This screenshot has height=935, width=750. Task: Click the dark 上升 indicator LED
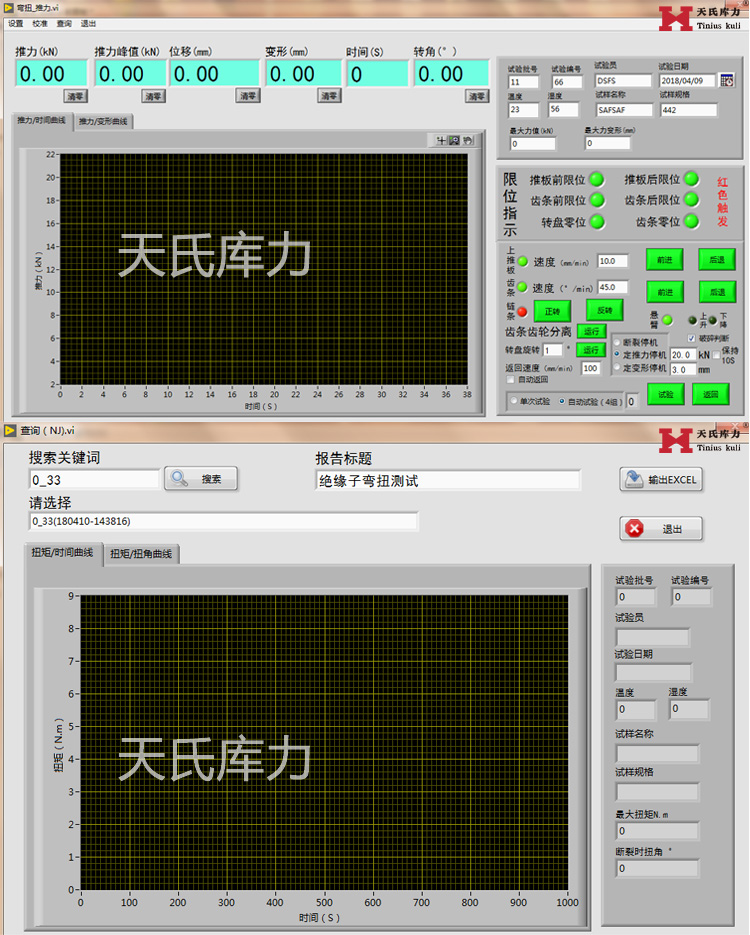692,320
